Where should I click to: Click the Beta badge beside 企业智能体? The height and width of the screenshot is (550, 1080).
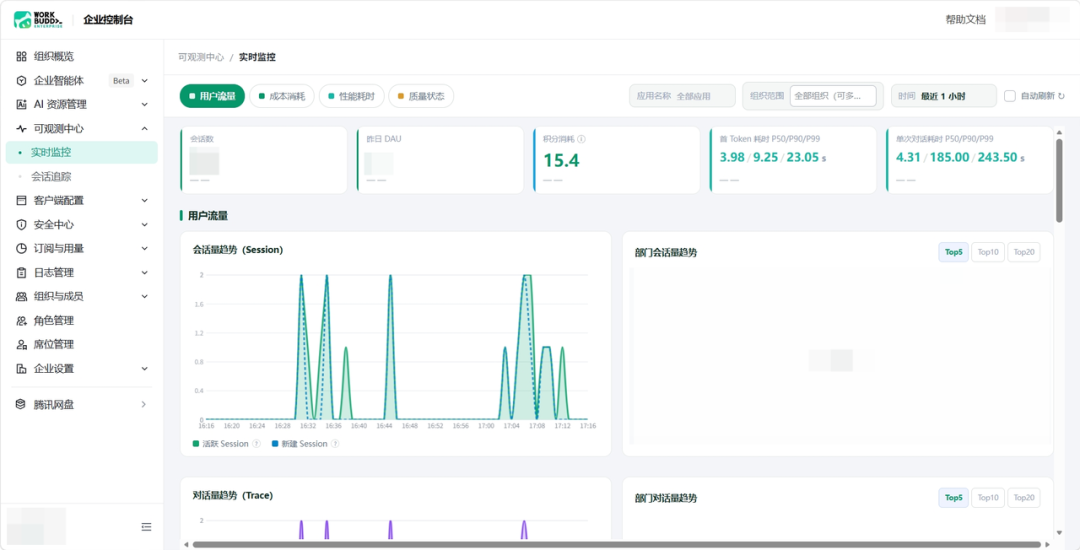[x=121, y=81]
